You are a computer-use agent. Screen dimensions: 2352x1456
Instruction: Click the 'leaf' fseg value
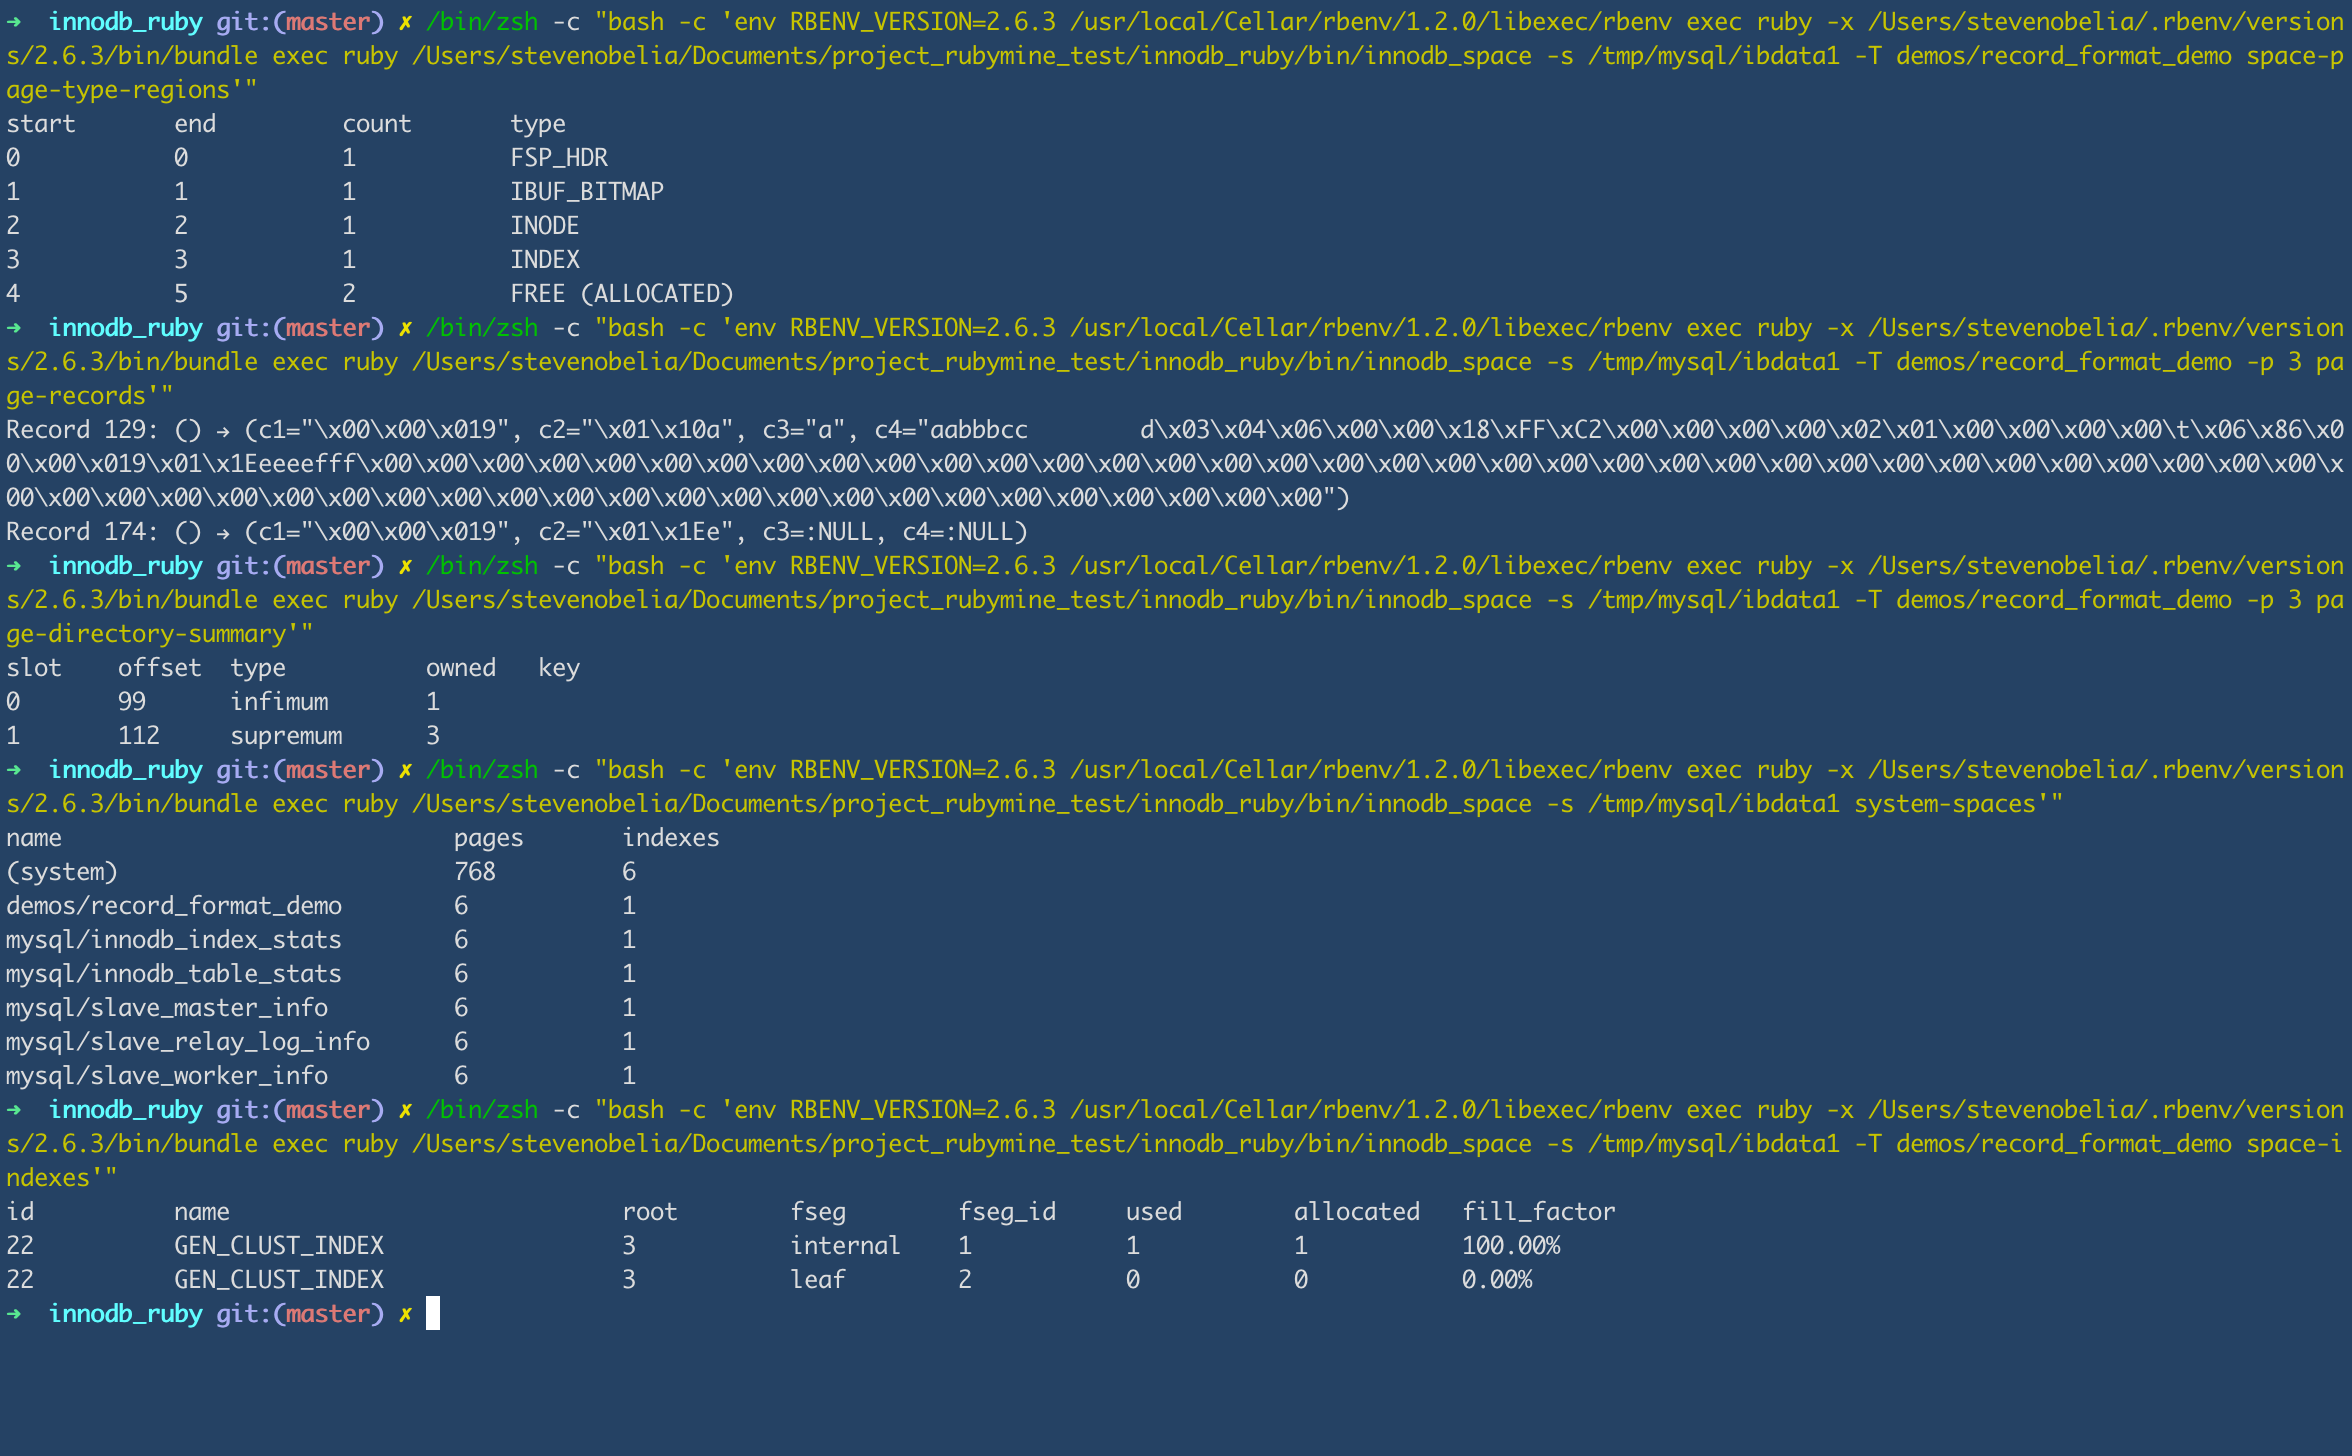pyautogui.click(x=817, y=1280)
